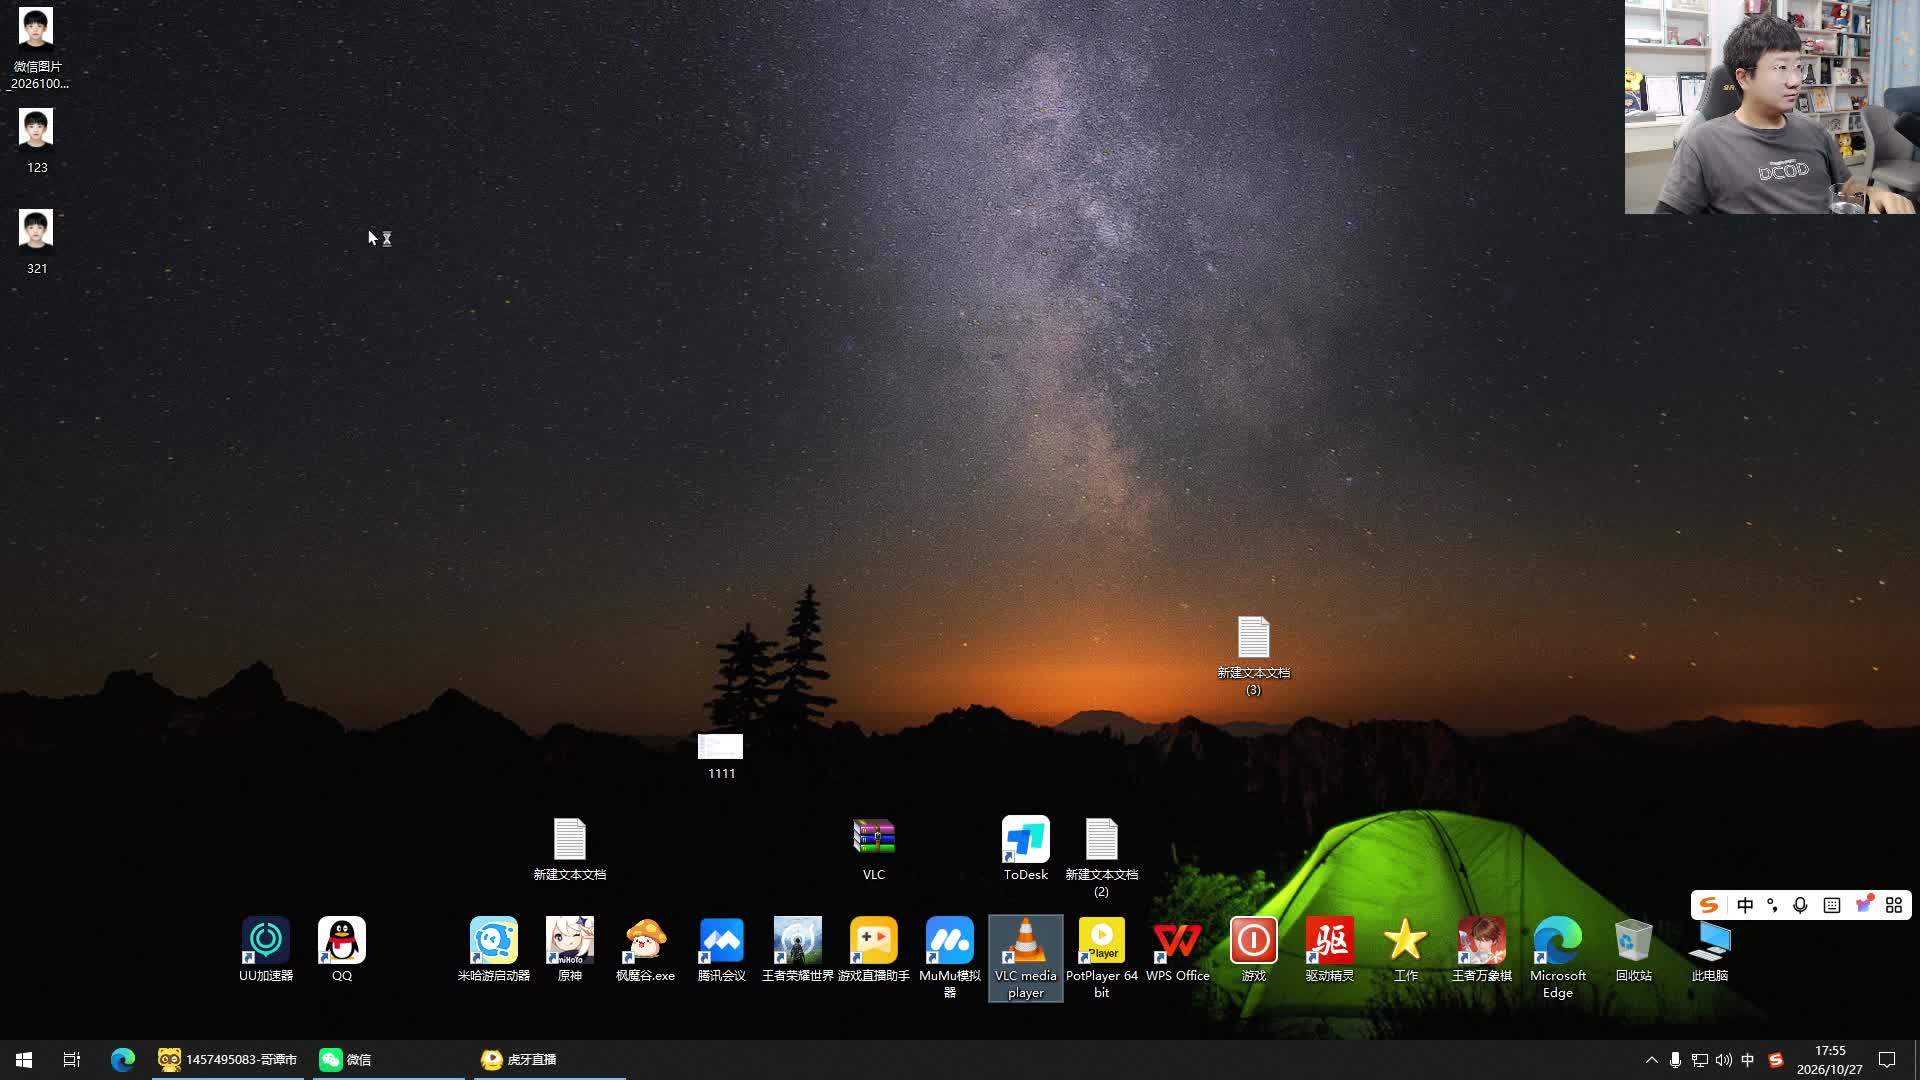The width and height of the screenshot is (1920, 1080).
Task: Select the 1111 image thumbnail file
Action: (720, 757)
